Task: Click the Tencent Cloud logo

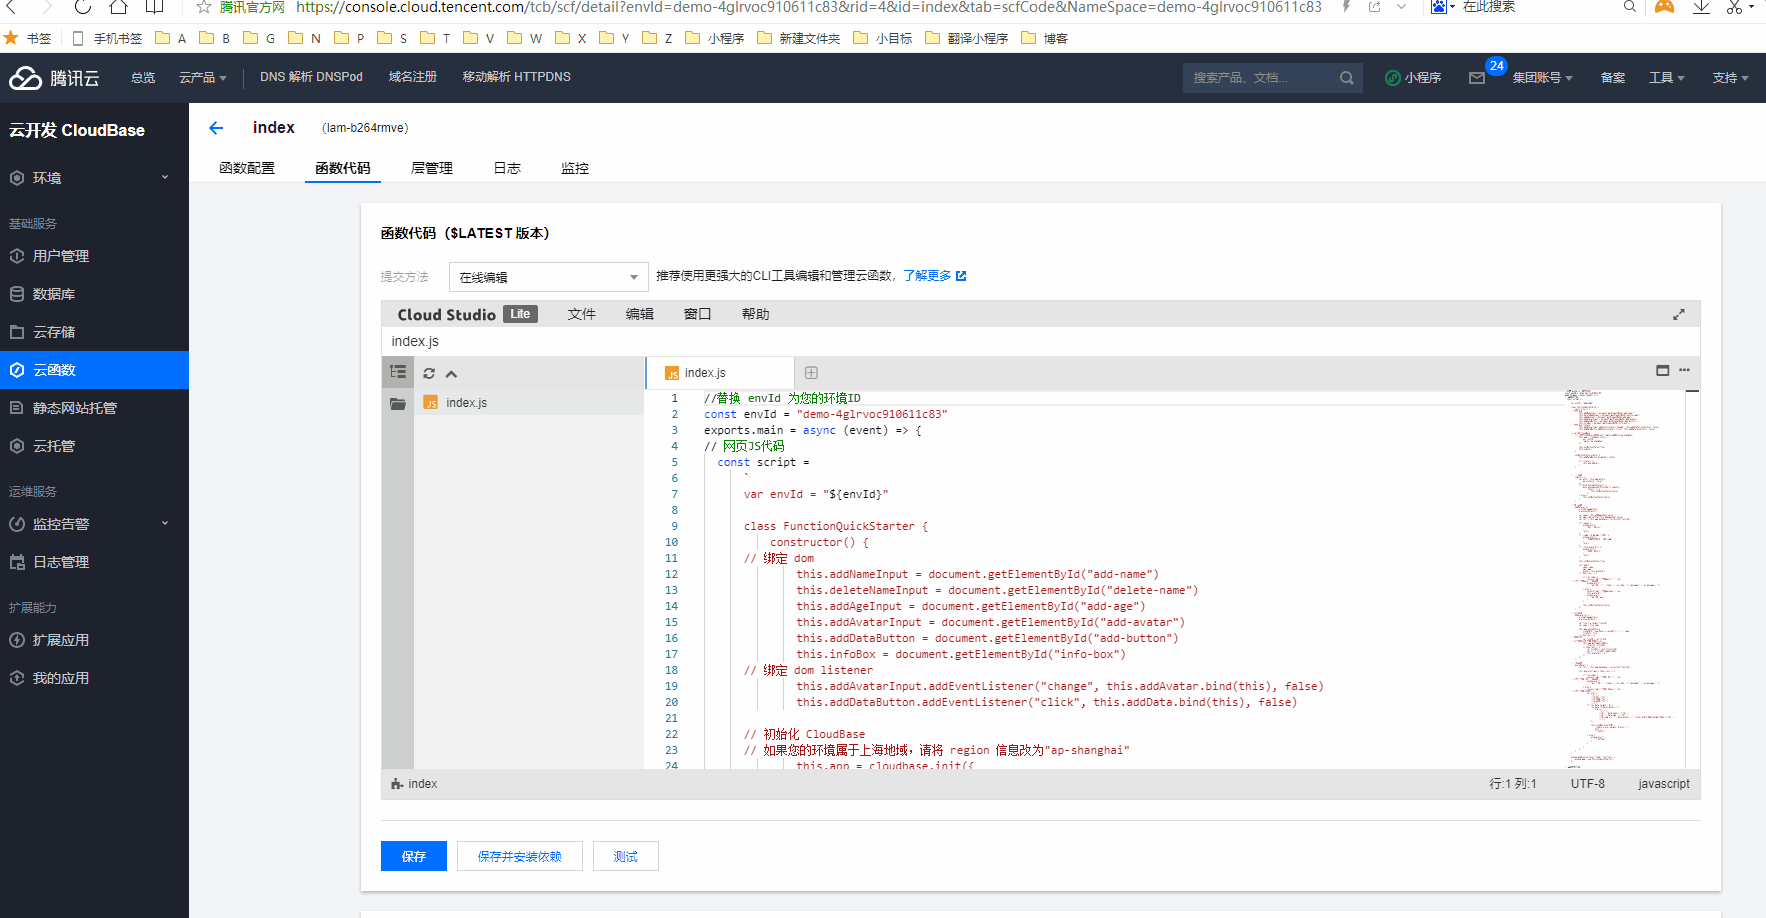Action: [x=54, y=78]
